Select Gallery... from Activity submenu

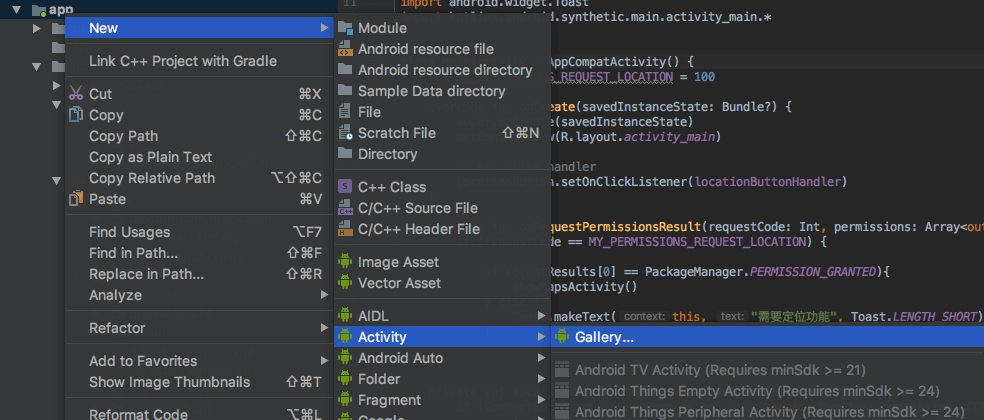point(604,337)
